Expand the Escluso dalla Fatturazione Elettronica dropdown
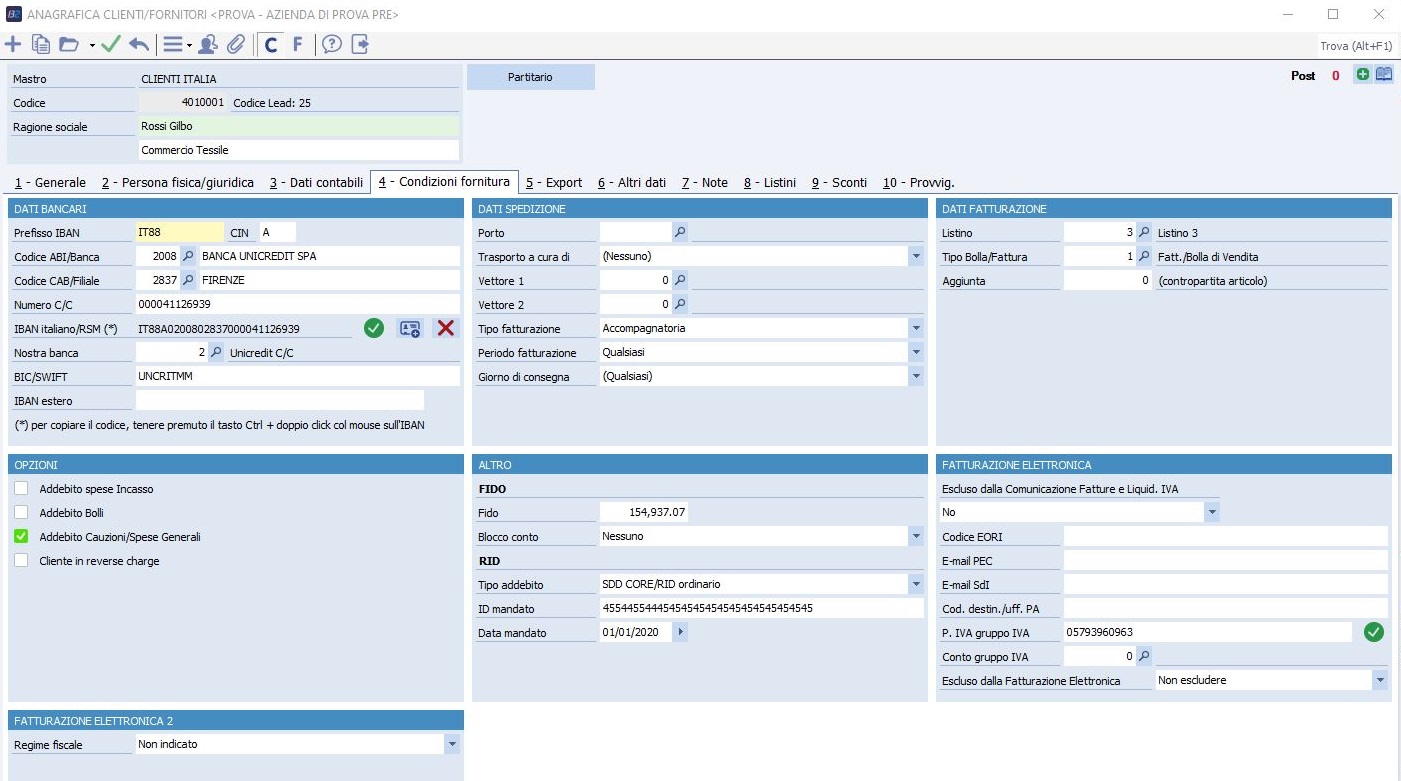 1380,680
